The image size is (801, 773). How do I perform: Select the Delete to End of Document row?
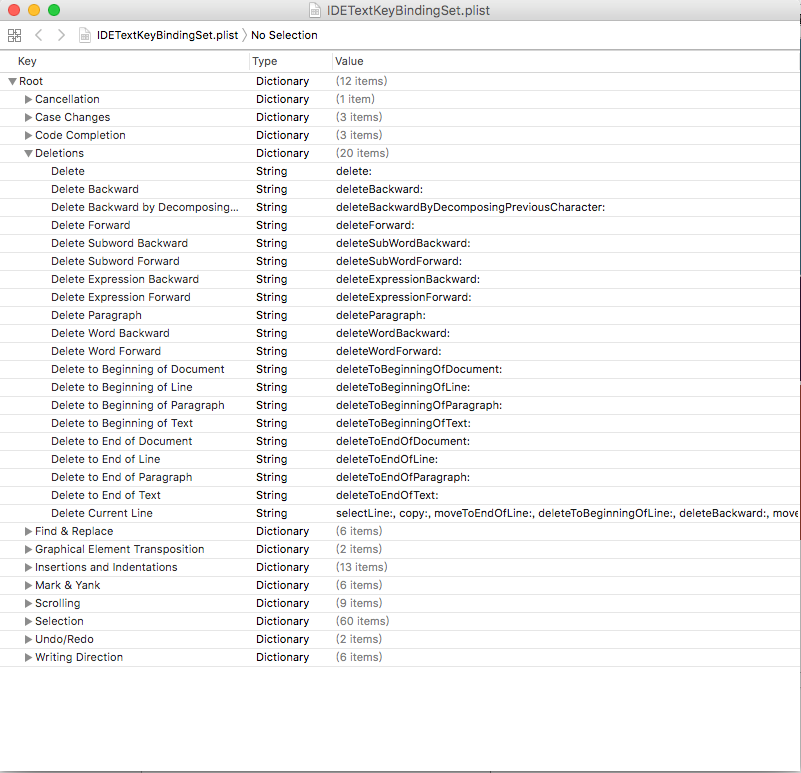pyautogui.click(x=121, y=441)
